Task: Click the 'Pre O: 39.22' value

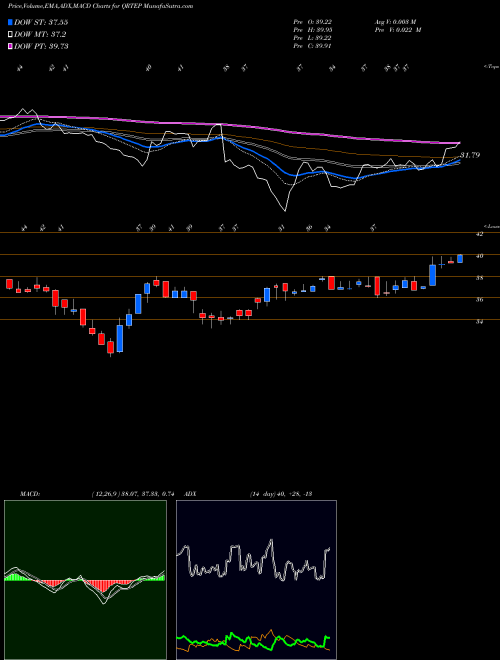Action: 312,22
